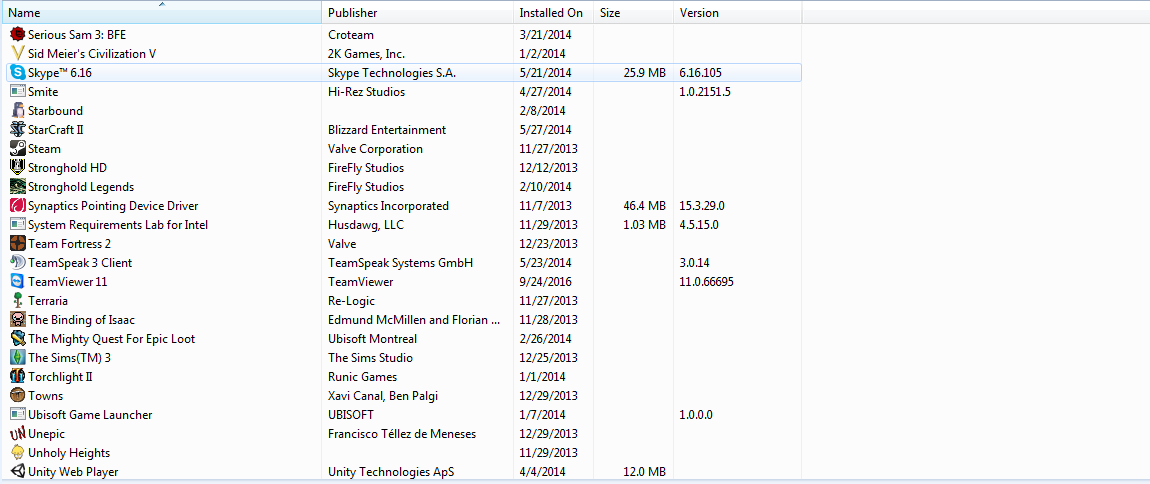Select the Sid Meier's Civilization V name

(92, 54)
